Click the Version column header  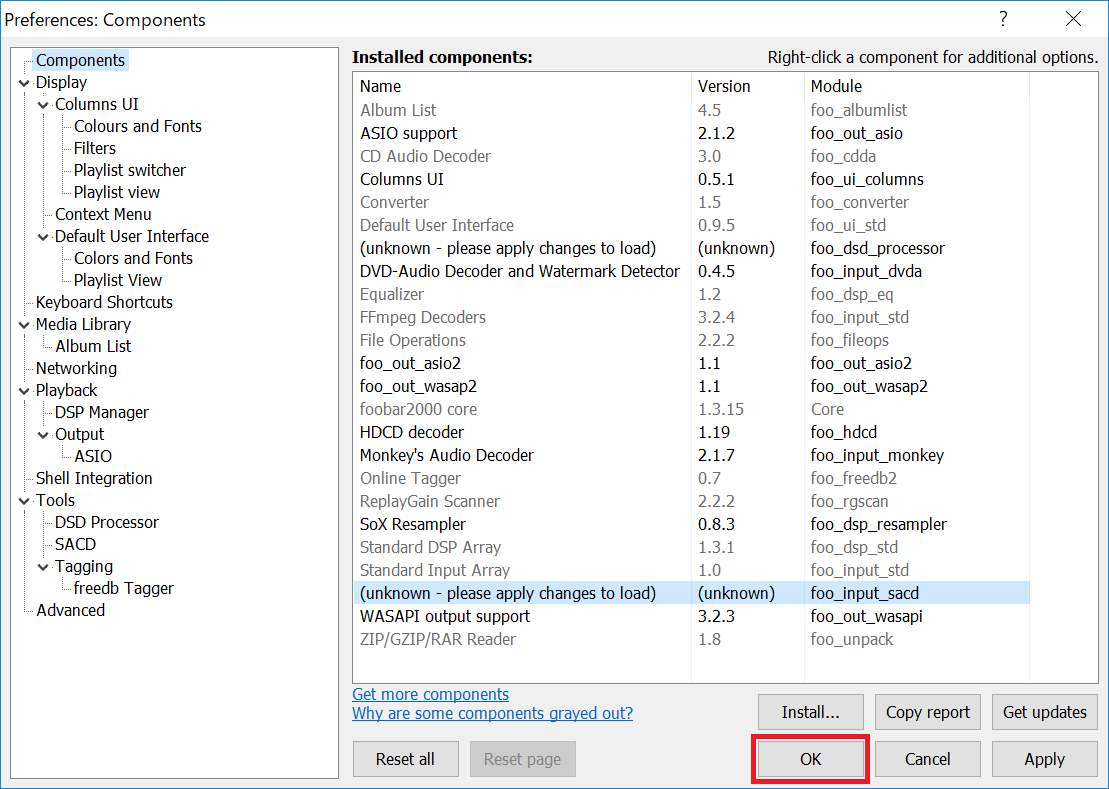click(748, 86)
